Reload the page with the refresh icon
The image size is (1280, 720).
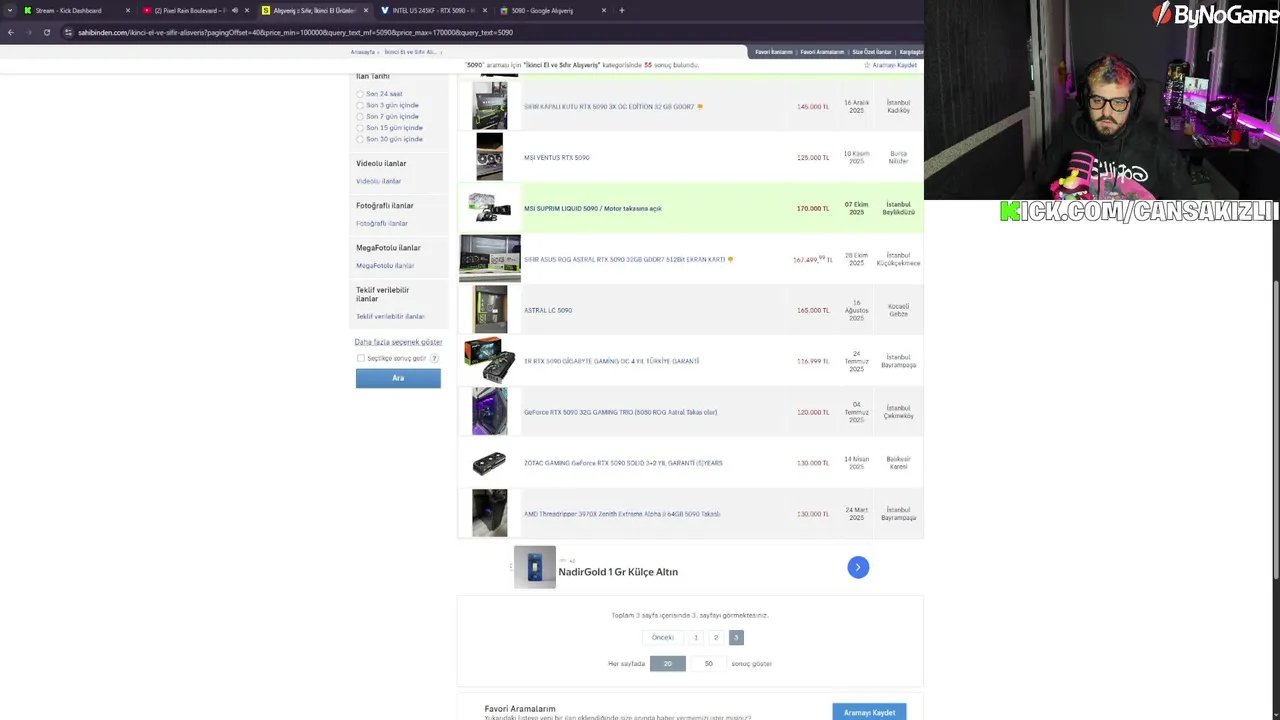[x=46, y=32]
